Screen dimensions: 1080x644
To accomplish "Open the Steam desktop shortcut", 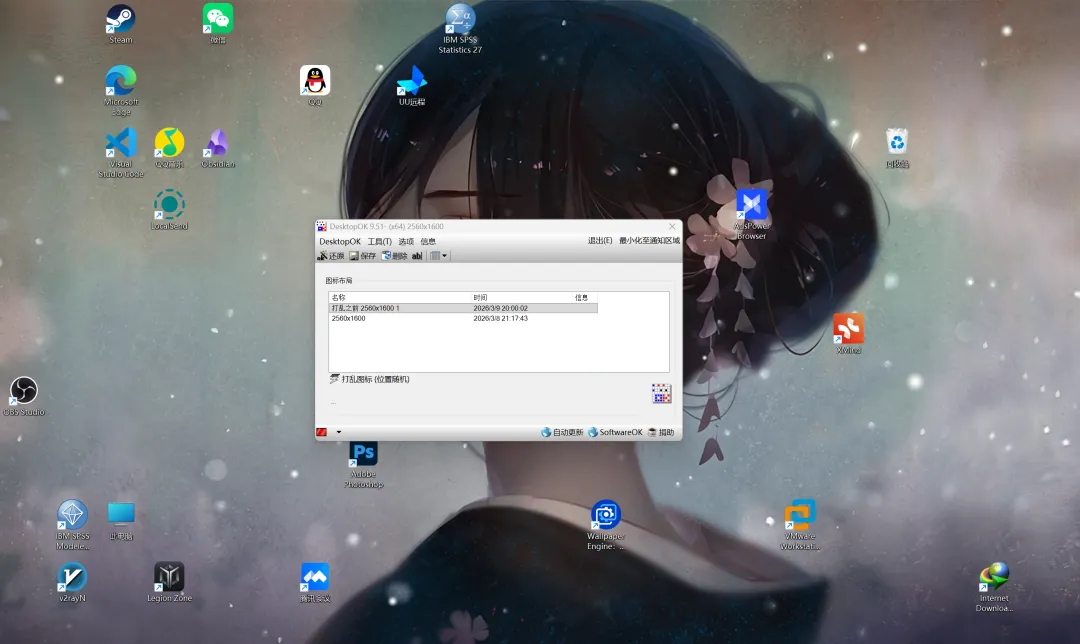I will coord(121,24).
